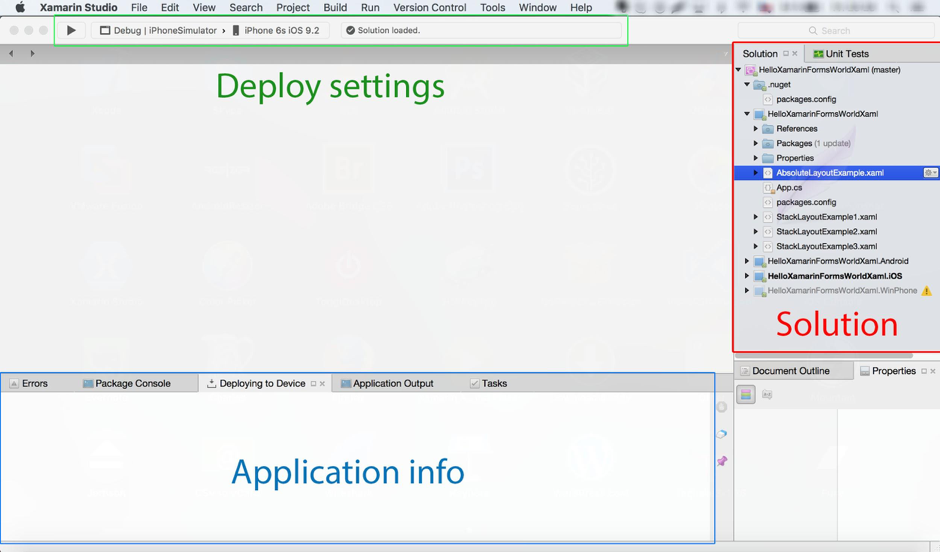Open the Search menu
Screen dimensions: 940x552
pos(246,7)
